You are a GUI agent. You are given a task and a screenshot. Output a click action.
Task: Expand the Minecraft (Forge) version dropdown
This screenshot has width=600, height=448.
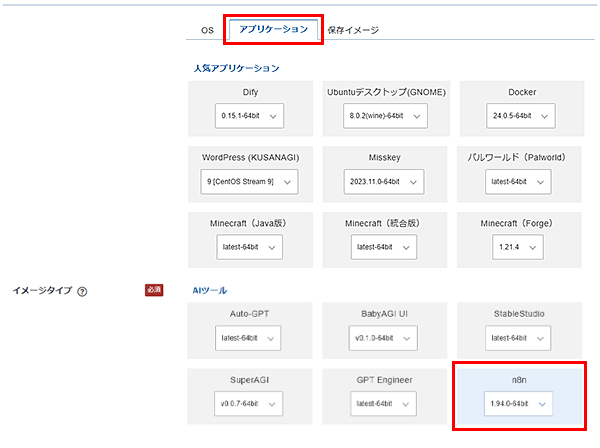(x=518, y=247)
